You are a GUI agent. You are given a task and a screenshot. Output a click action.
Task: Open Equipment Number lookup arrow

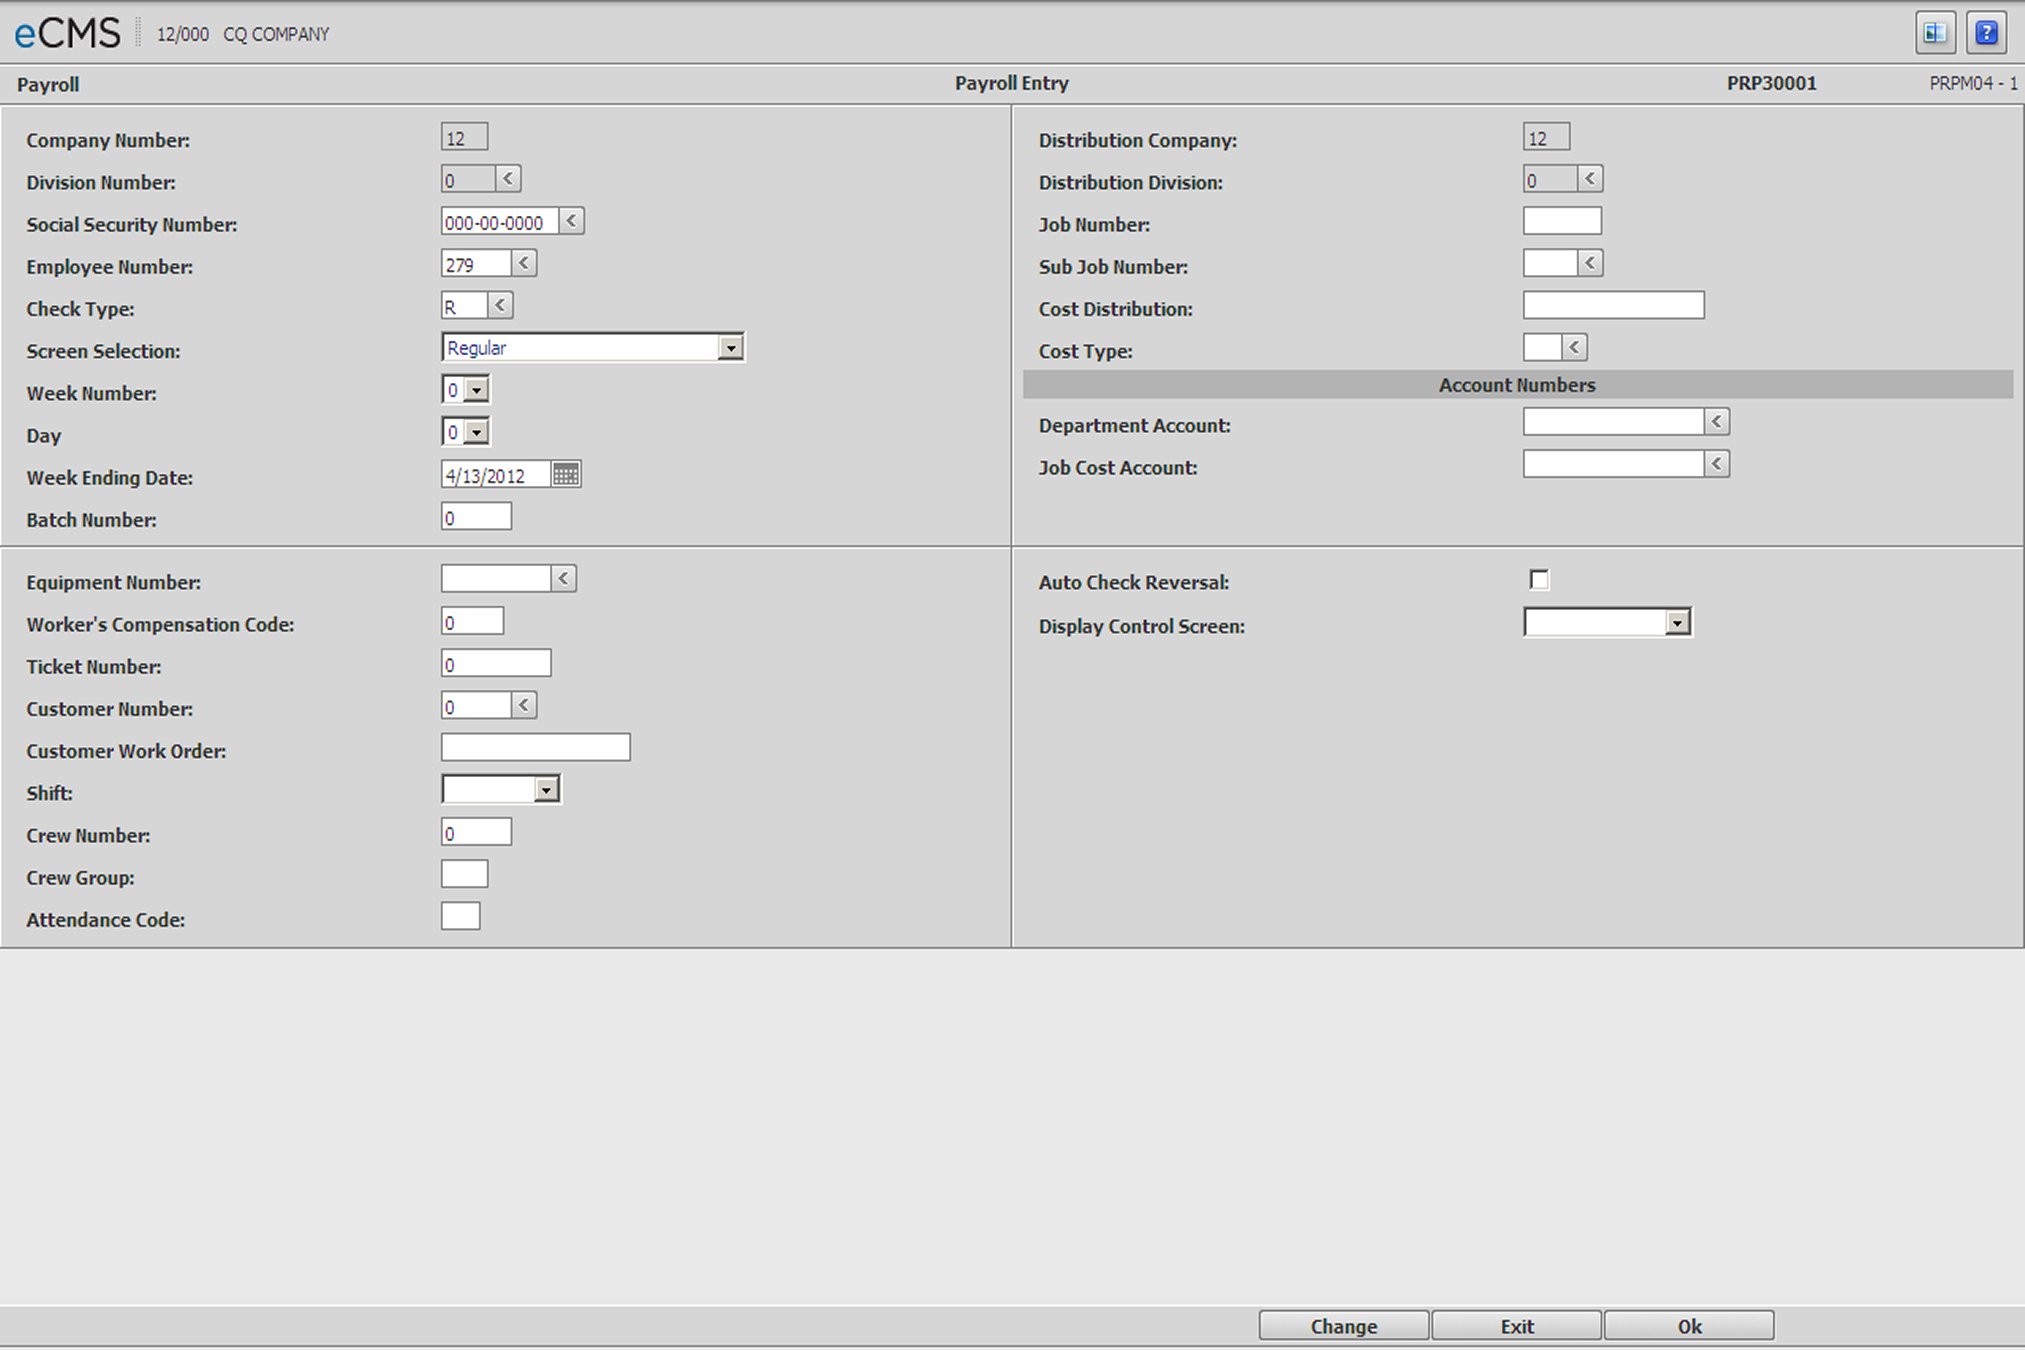point(564,578)
